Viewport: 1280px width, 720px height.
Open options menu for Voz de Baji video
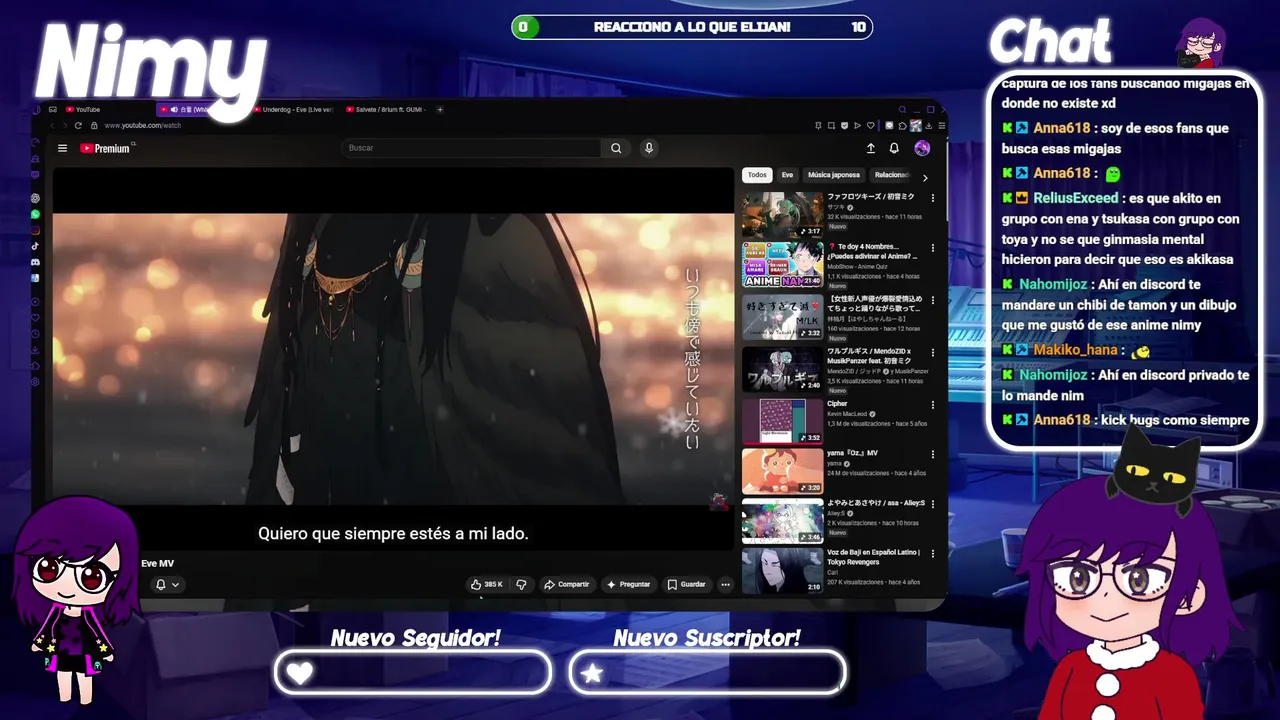(x=933, y=554)
